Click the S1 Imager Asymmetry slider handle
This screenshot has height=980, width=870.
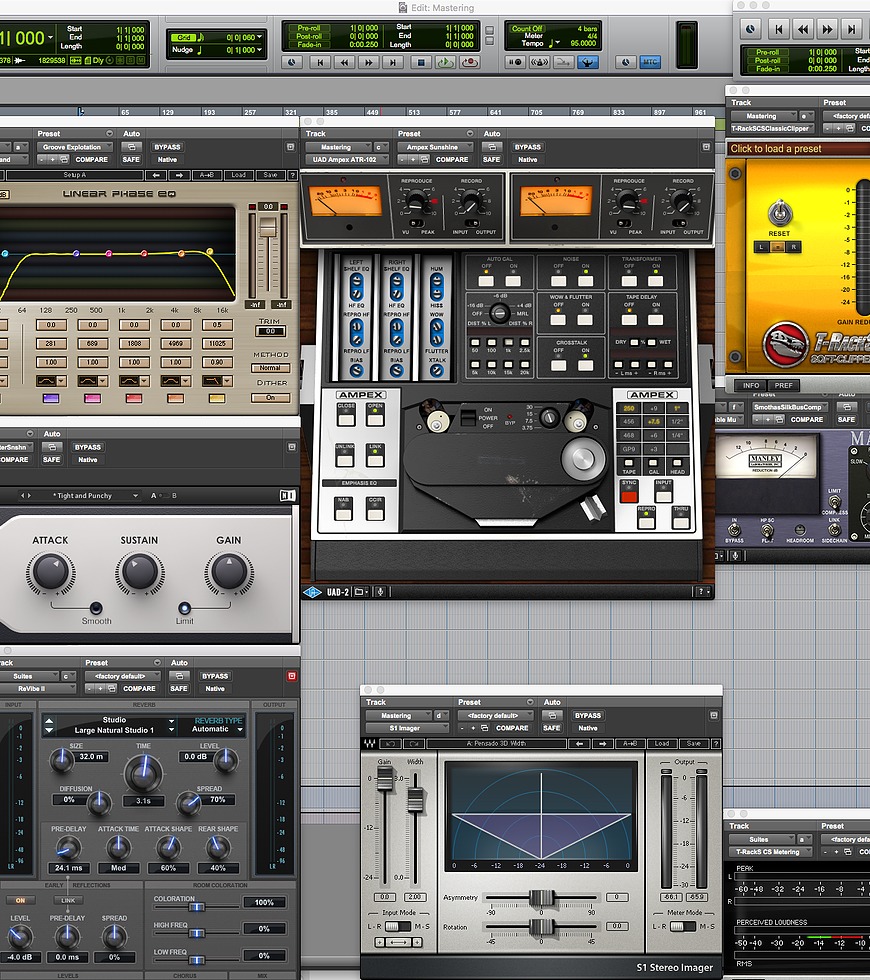tap(541, 898)
